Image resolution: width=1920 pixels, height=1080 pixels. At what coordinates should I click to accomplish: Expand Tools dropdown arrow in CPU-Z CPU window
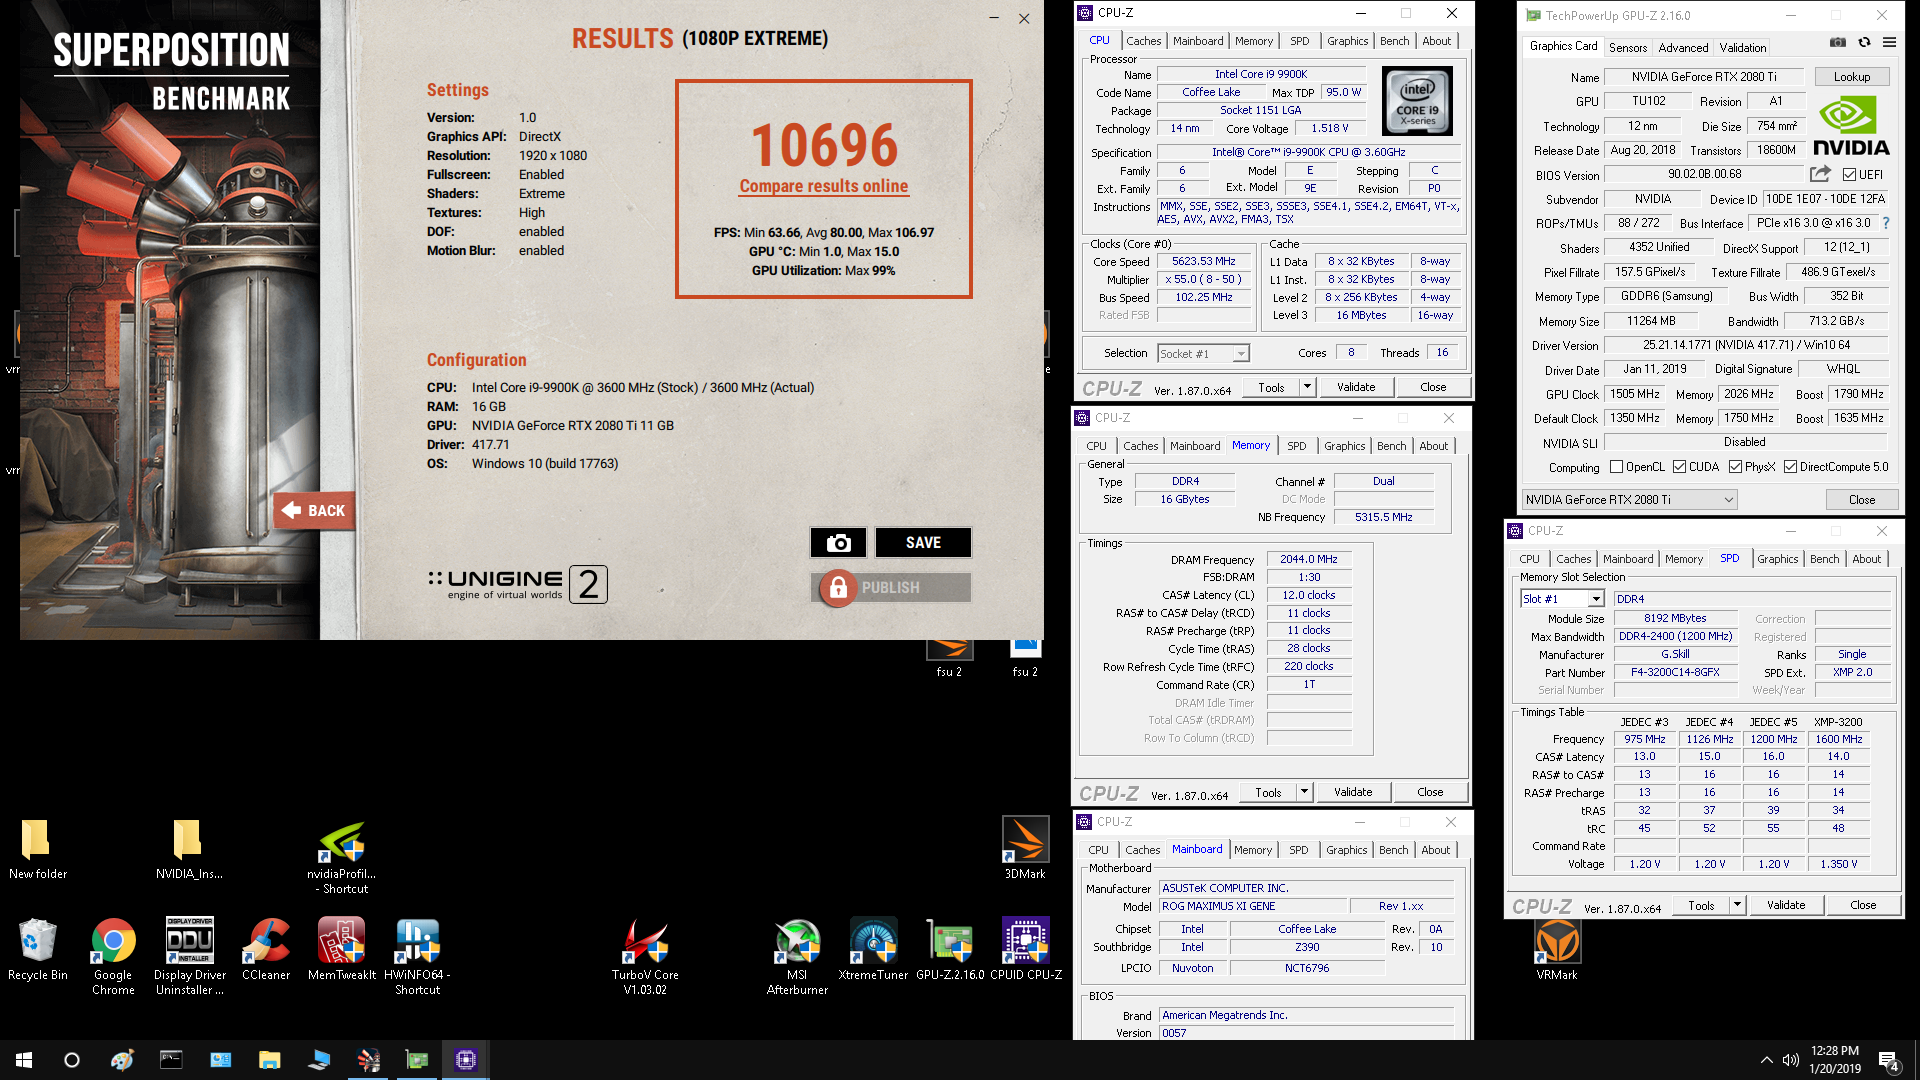[1306, 387]
